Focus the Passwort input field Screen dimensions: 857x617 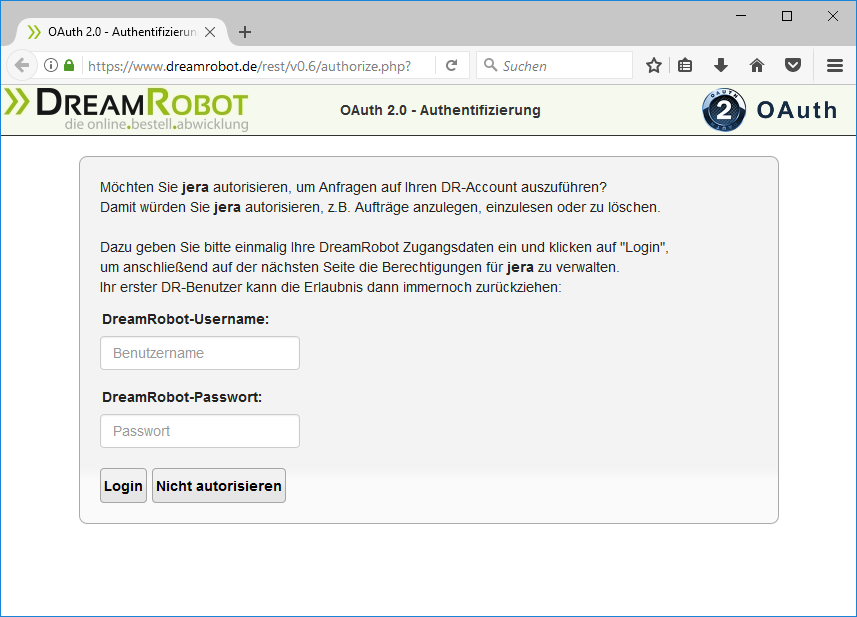point(200,431)
